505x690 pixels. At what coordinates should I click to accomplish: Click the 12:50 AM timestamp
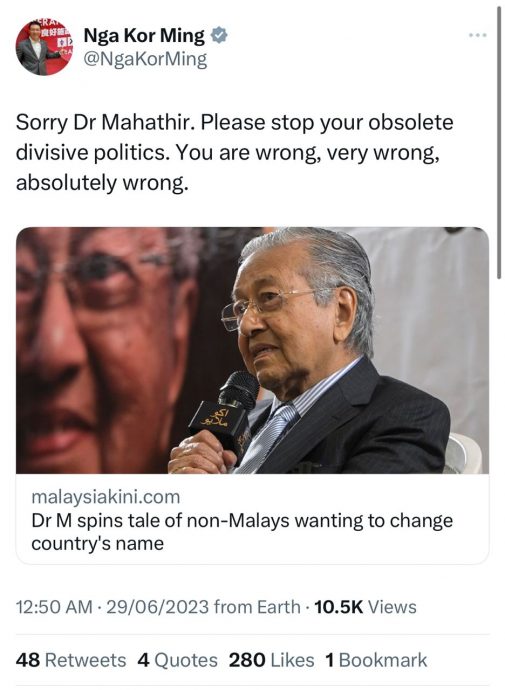54,607
